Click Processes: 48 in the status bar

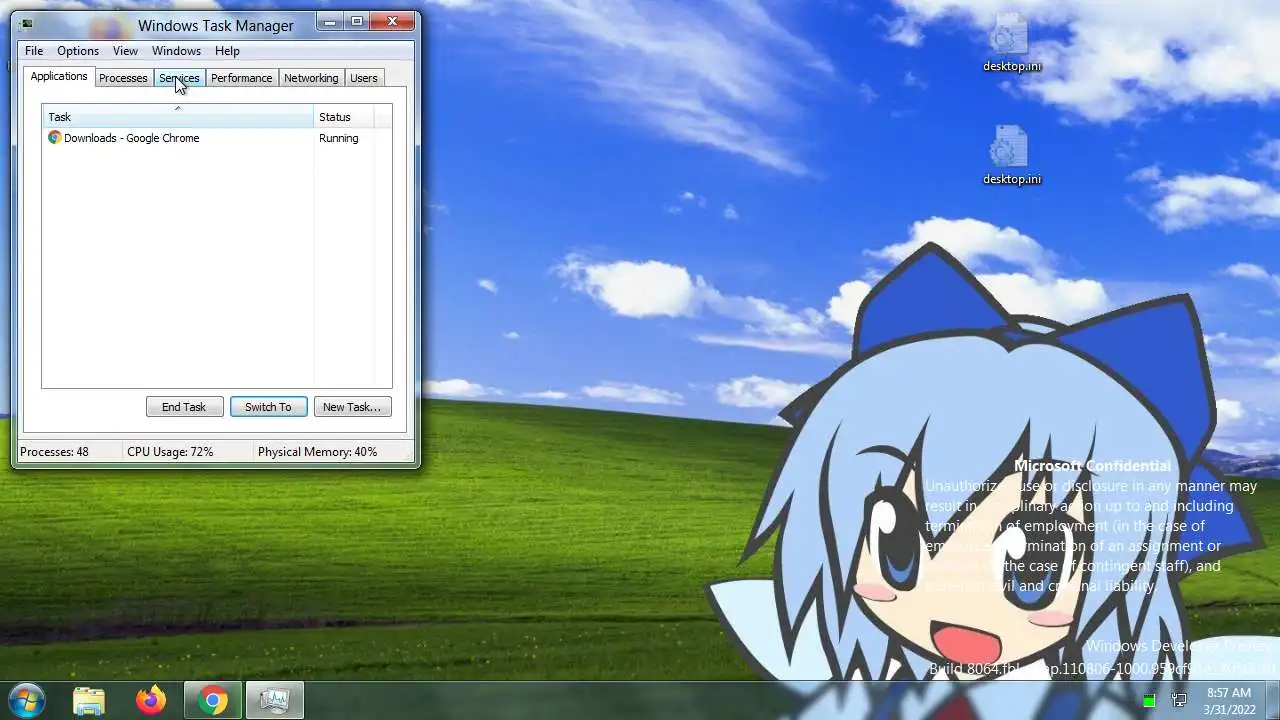tap(54, 452)
